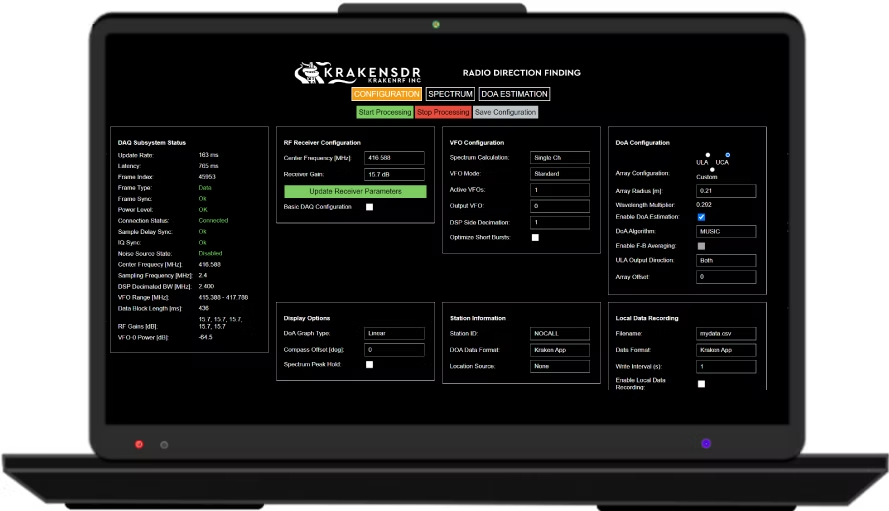Expand ULA Output Direction dropdown

(726, 261)
